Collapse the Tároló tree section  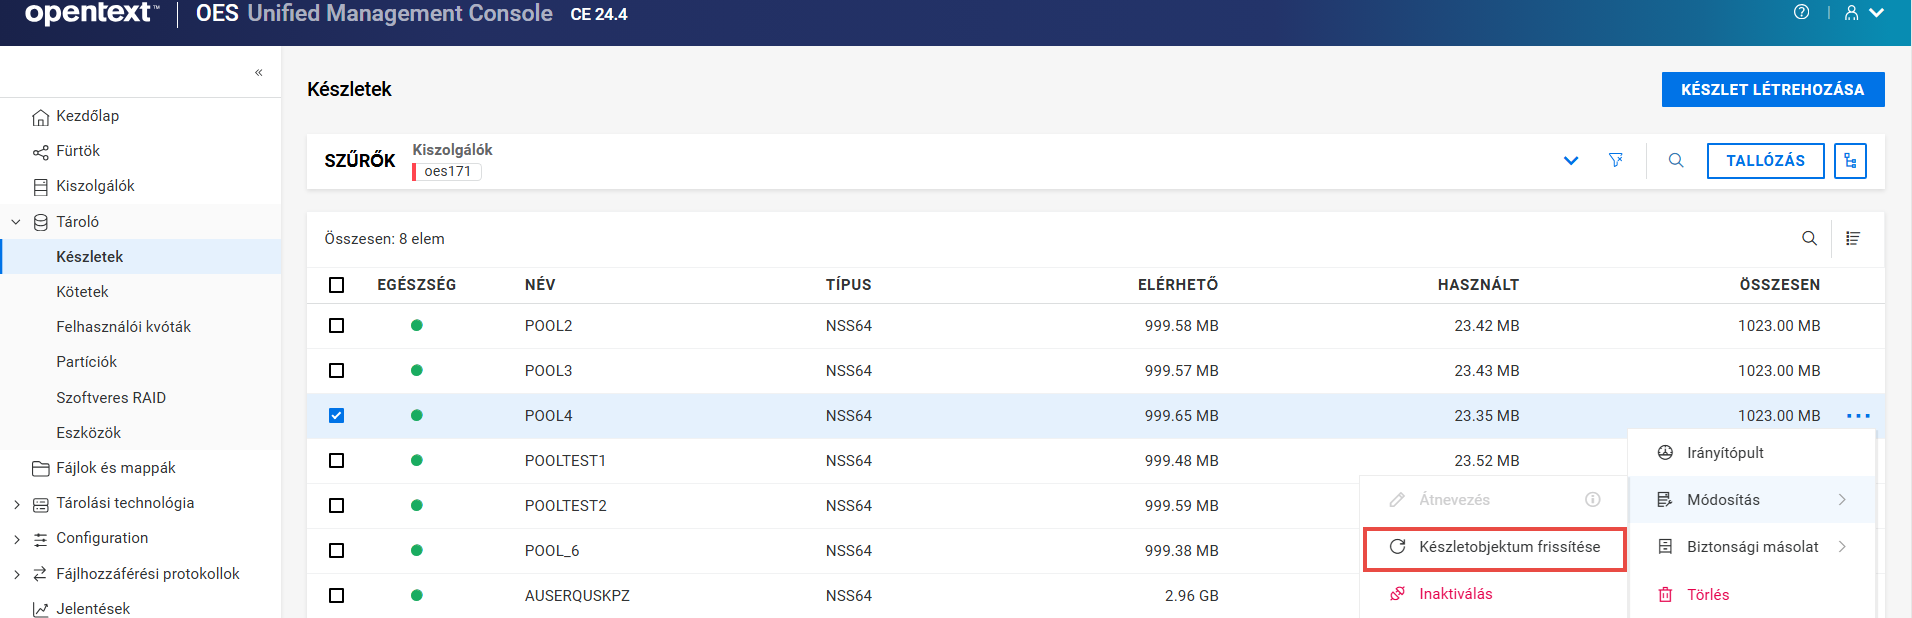point(16,222)
